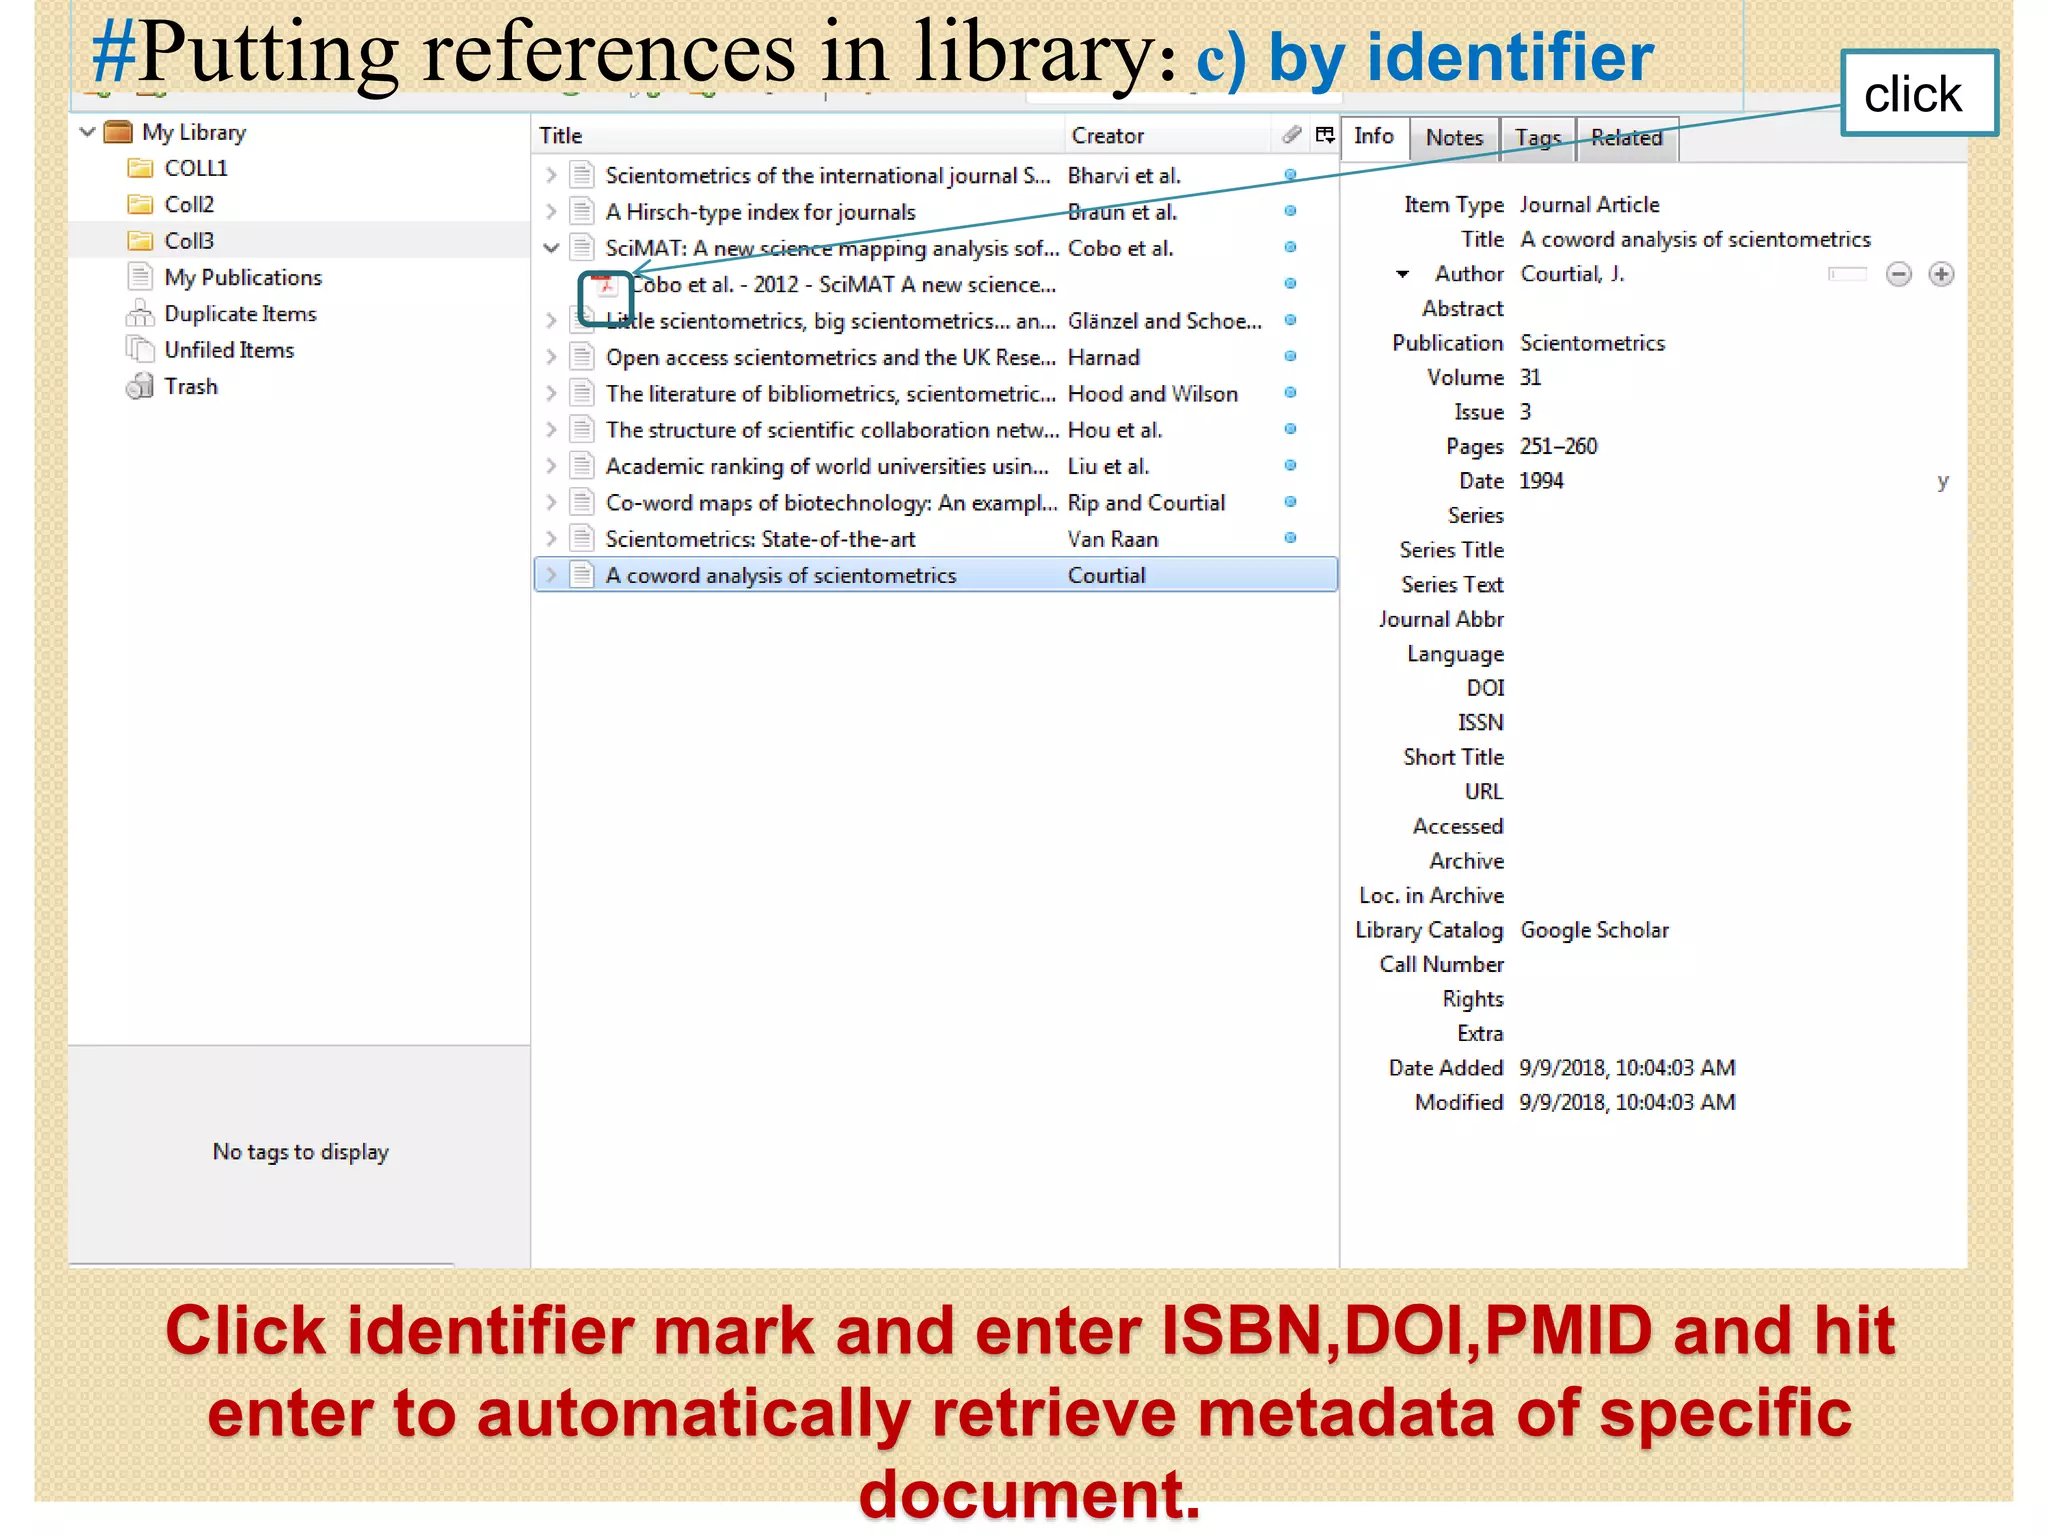2048x1536 pixels.
Task: Expand the Co-word maps of biotechnology item
Action: coord(550,503)
